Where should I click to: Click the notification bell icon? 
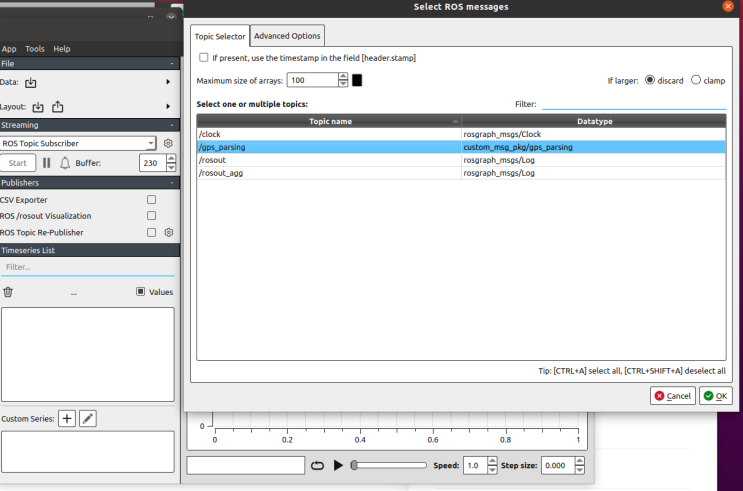pos(65,163)
